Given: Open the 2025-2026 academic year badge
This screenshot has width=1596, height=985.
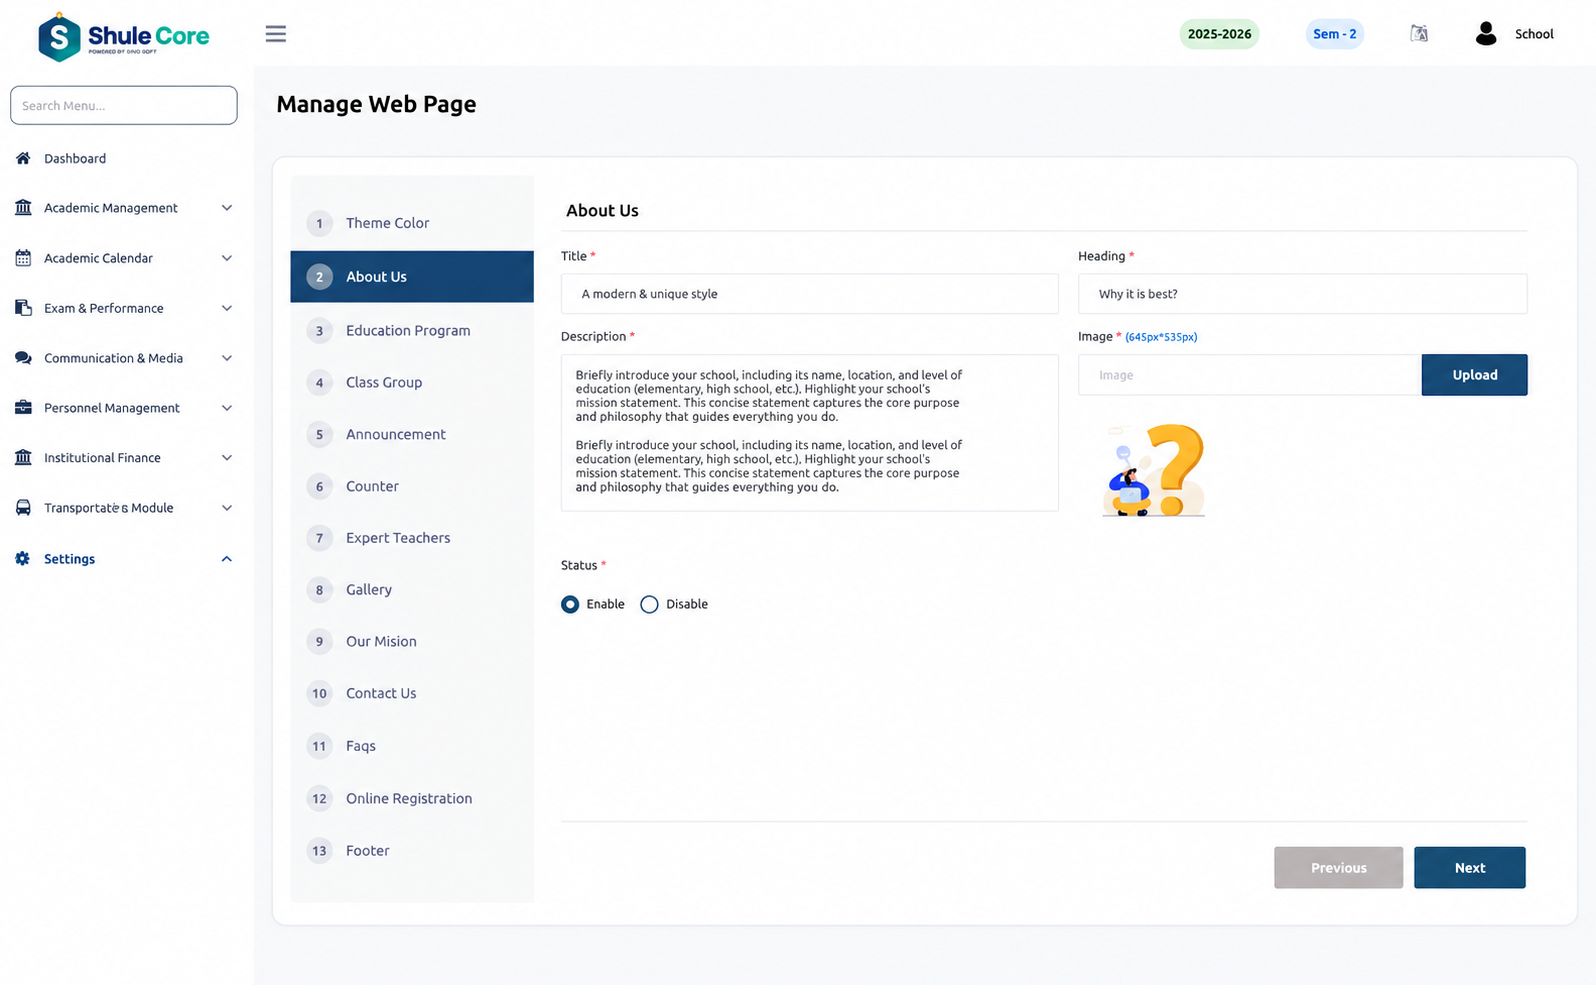Looking at the screenshot, I should pos(1219,34).
